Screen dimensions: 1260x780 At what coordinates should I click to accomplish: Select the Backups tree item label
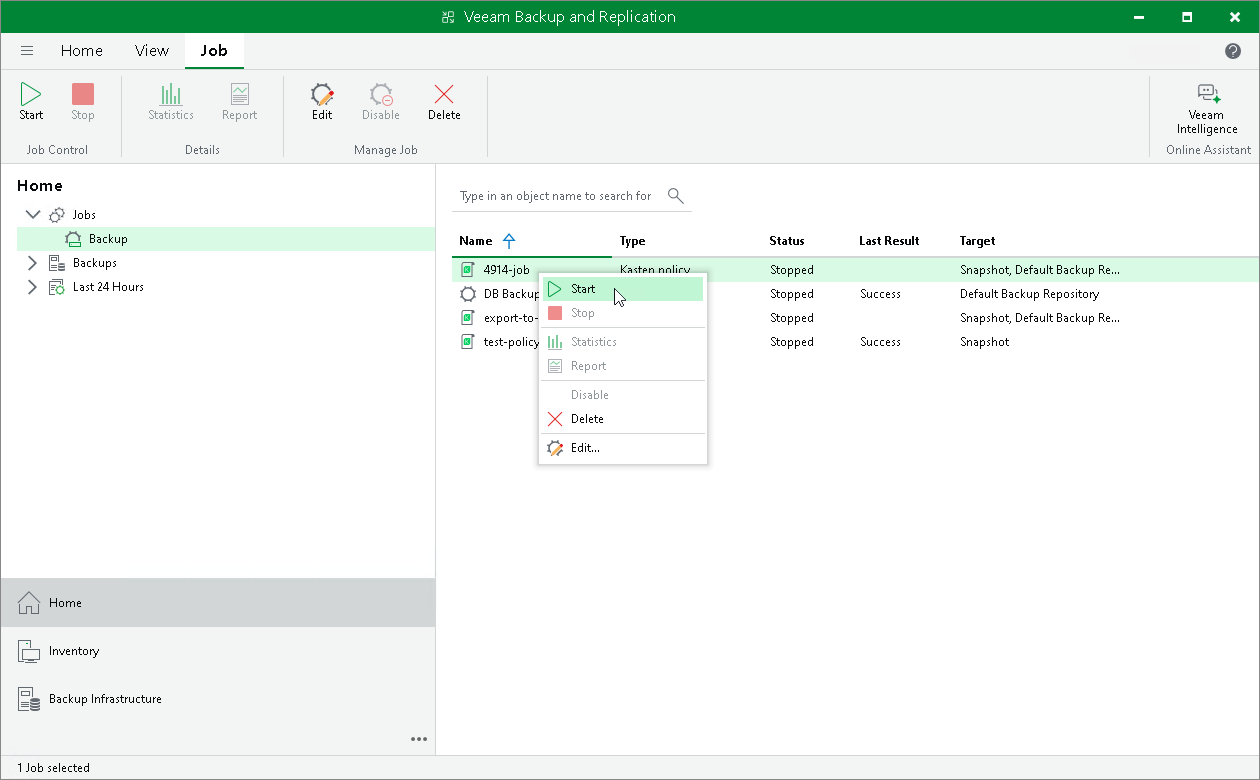click(95, 263)
